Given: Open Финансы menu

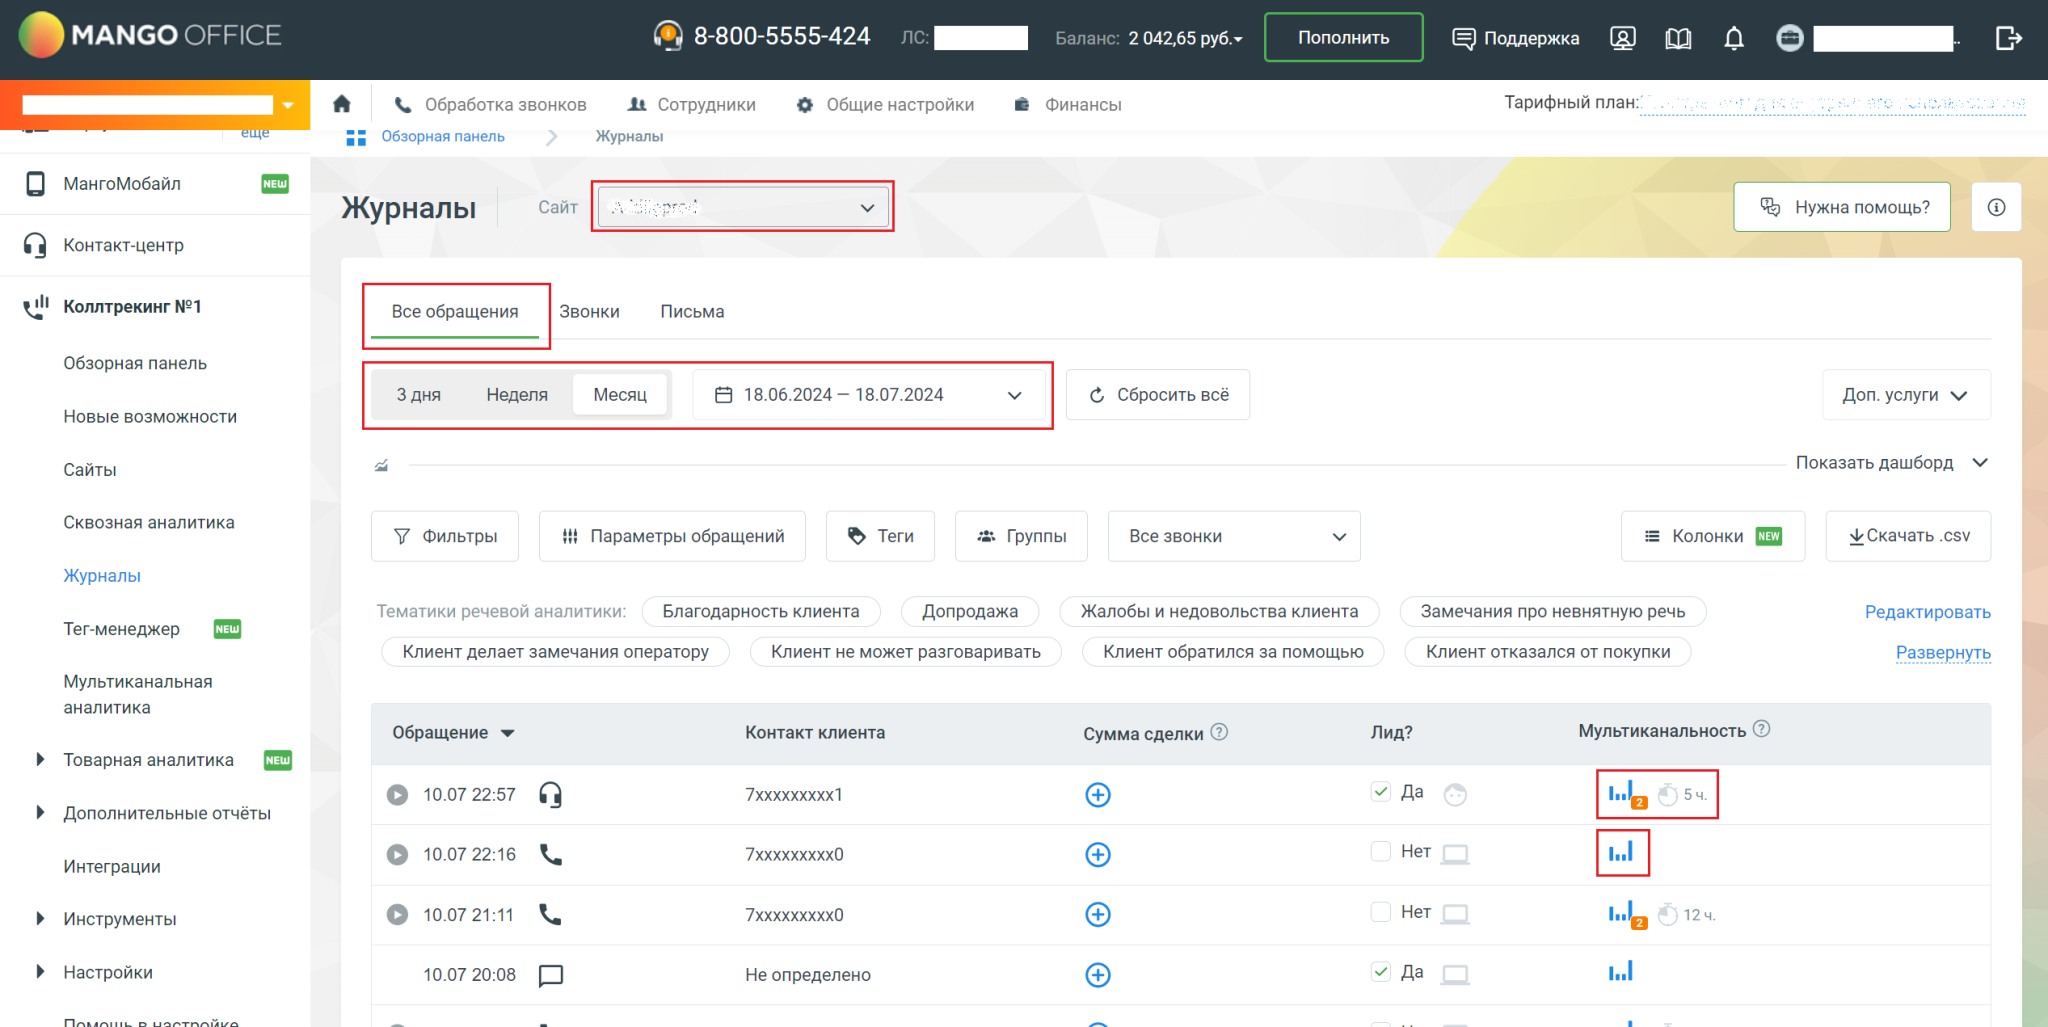Looking at the screenshot, I should click(x=1068, y=105).
